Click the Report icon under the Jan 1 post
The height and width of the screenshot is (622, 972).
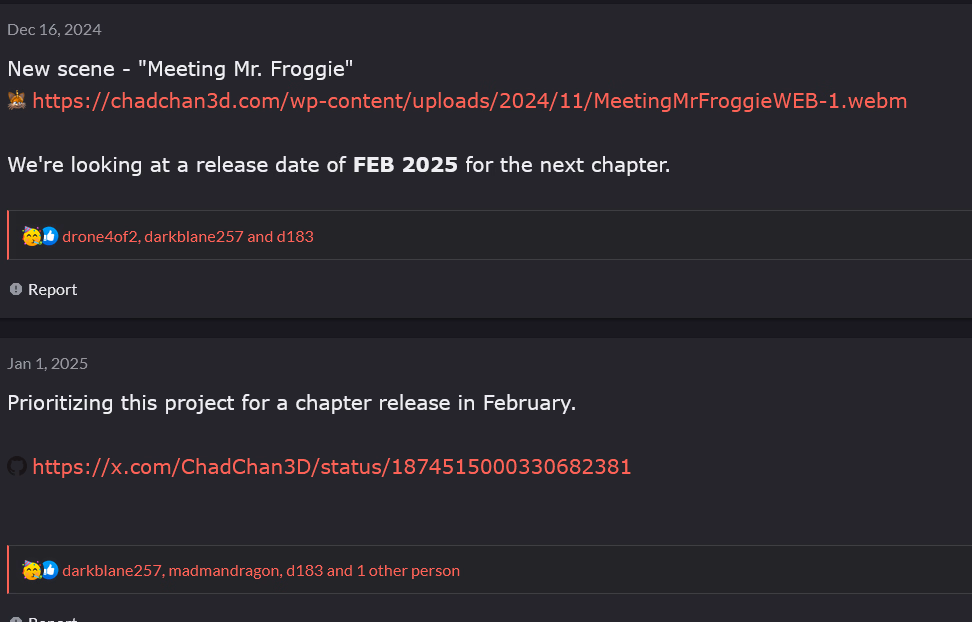(x=16, y=619)
